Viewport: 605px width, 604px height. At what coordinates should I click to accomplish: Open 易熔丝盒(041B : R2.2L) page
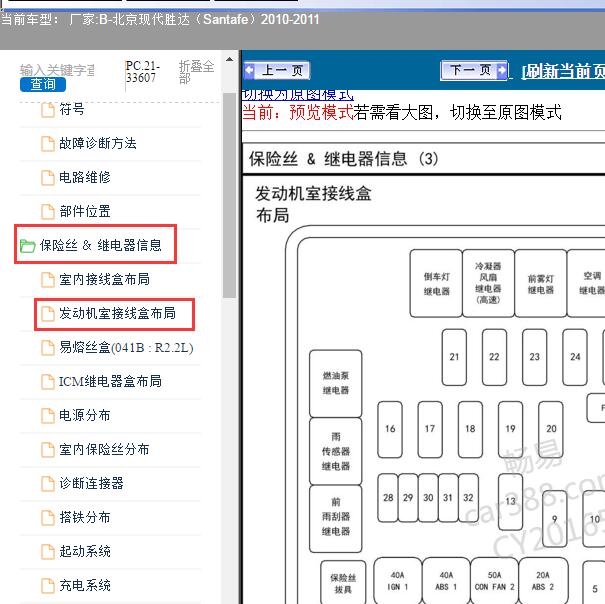(x=126, y=347)
